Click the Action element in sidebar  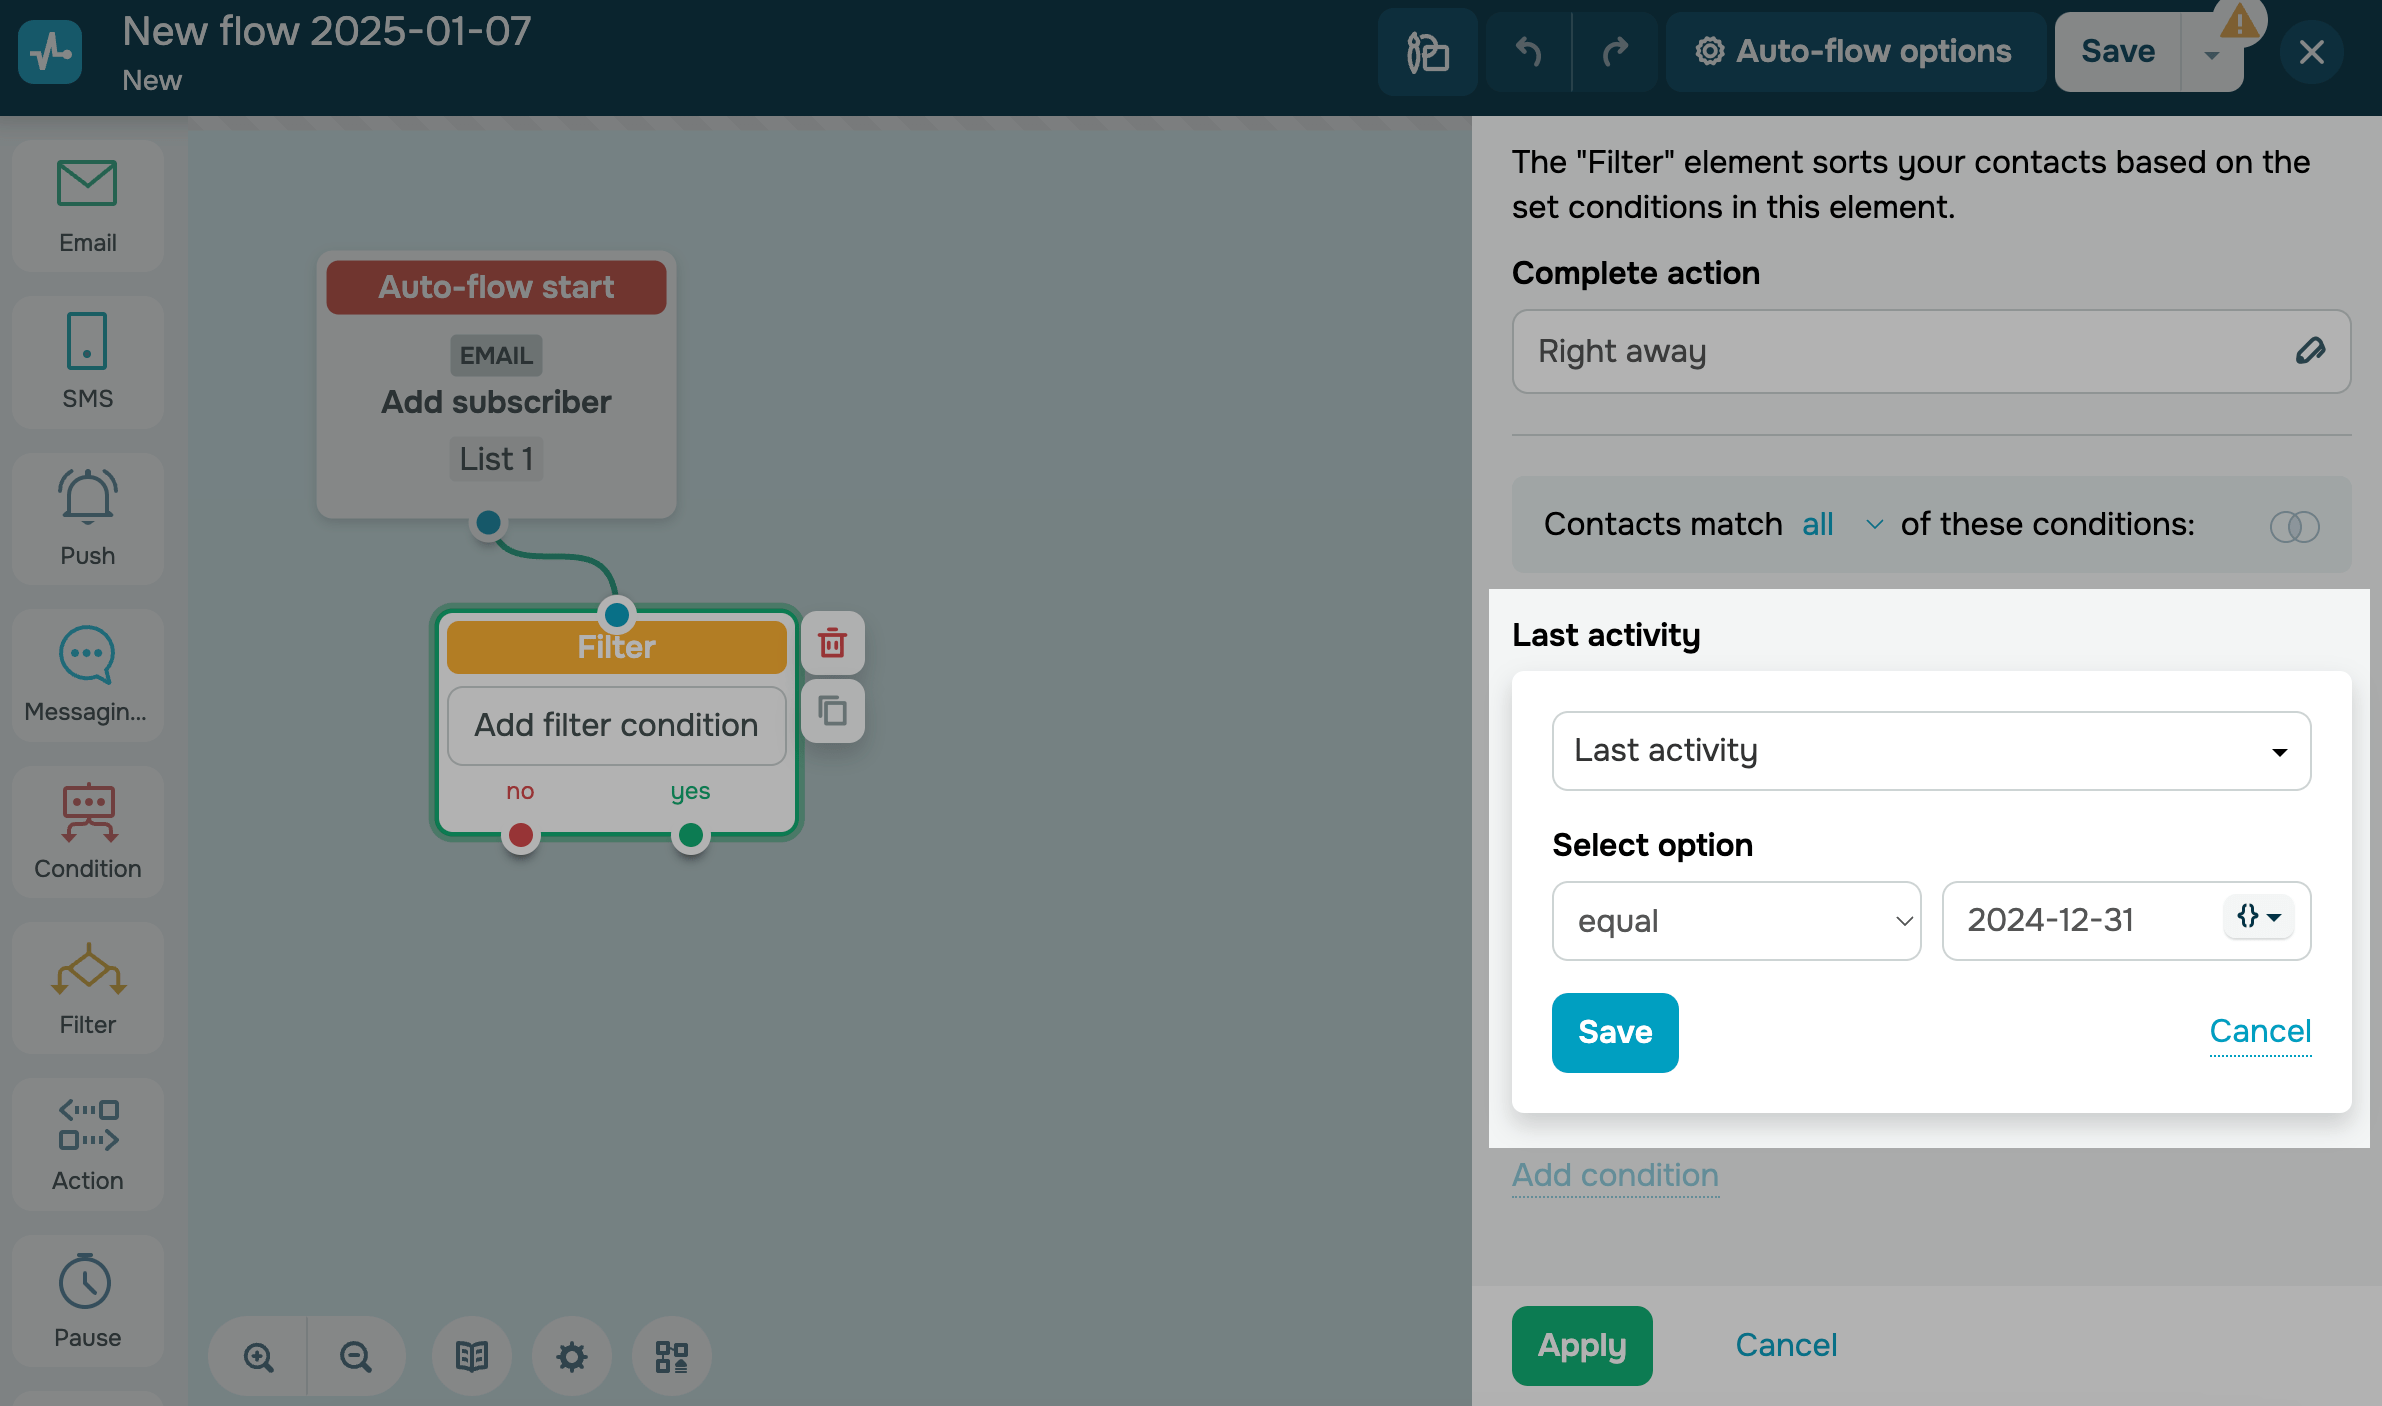[x=87, y=1144]
